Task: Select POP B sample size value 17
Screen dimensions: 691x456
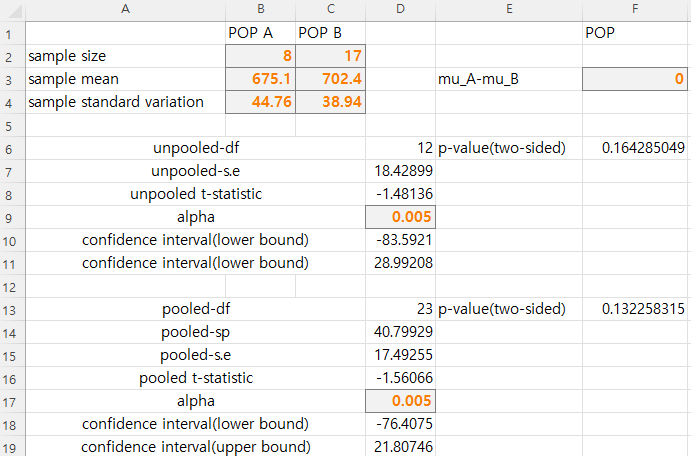Action: pos(331,56)
